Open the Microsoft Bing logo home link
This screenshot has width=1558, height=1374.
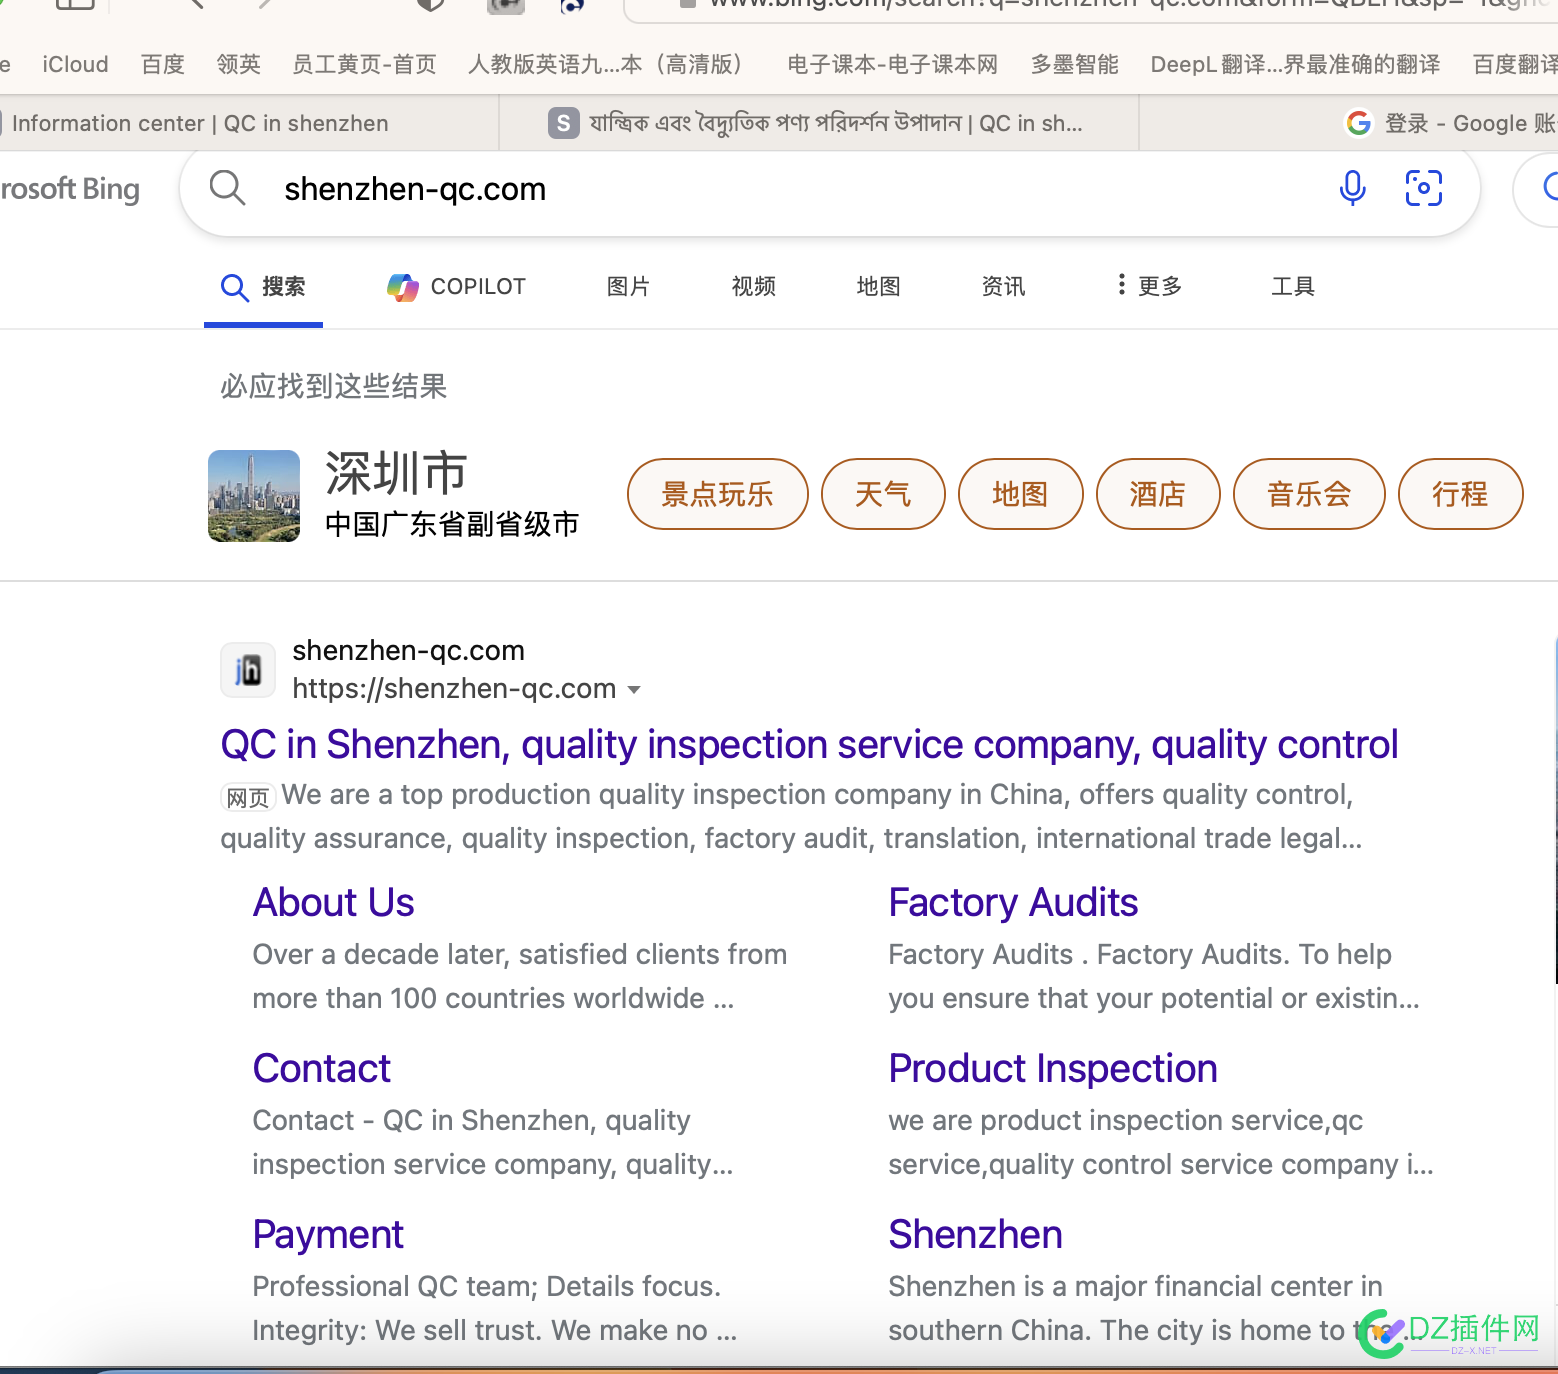point(70,188)
